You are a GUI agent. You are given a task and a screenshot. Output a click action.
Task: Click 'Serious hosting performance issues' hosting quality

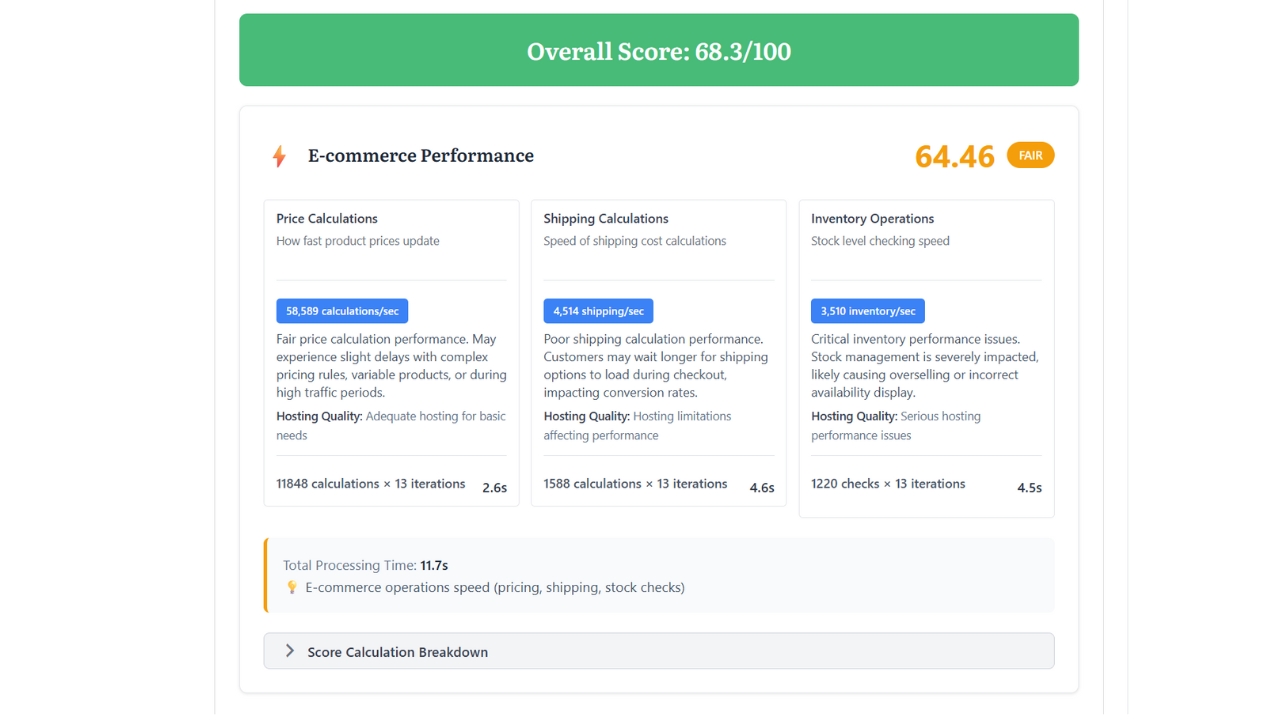[896, 426]
